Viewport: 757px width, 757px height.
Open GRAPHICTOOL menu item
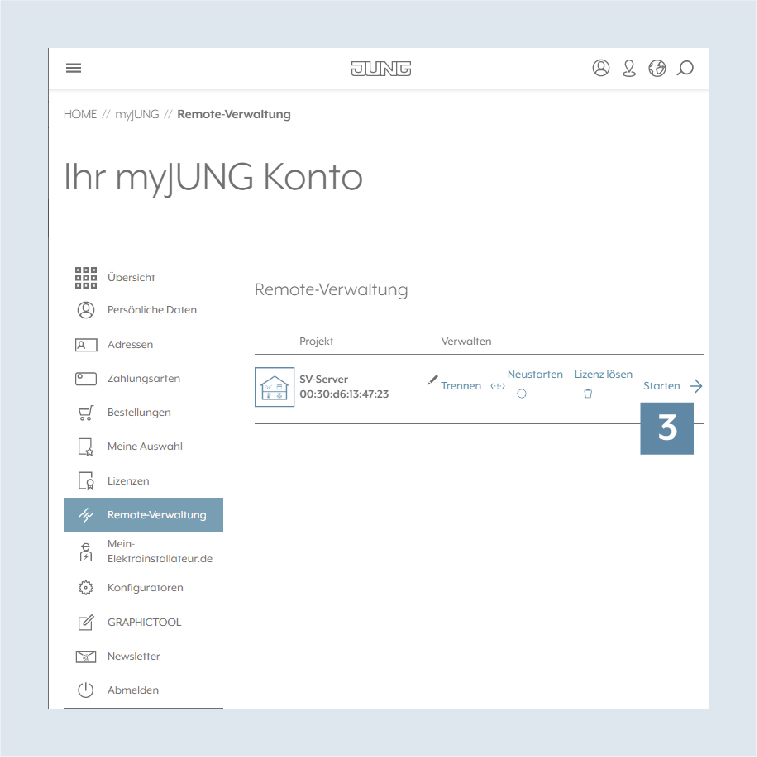click(144, 622)
